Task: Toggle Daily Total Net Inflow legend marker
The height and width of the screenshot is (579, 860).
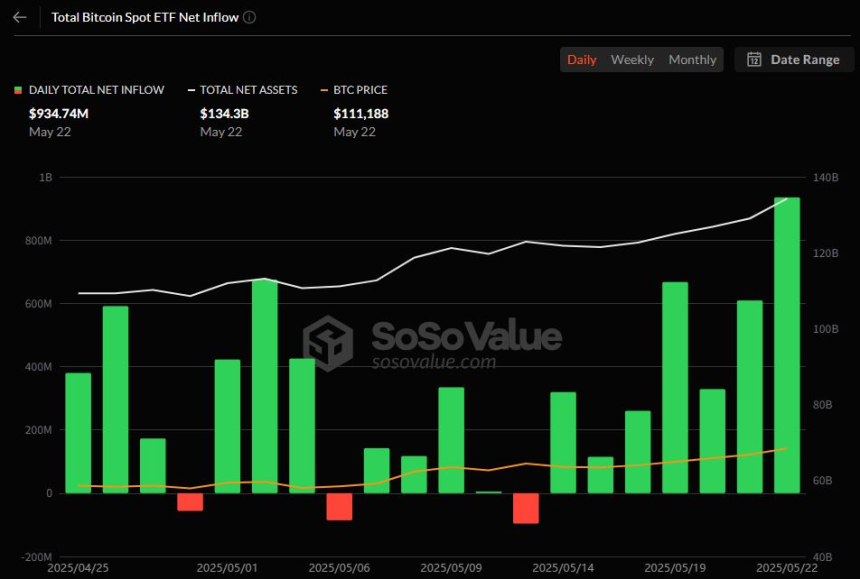Action: (18, 90)
